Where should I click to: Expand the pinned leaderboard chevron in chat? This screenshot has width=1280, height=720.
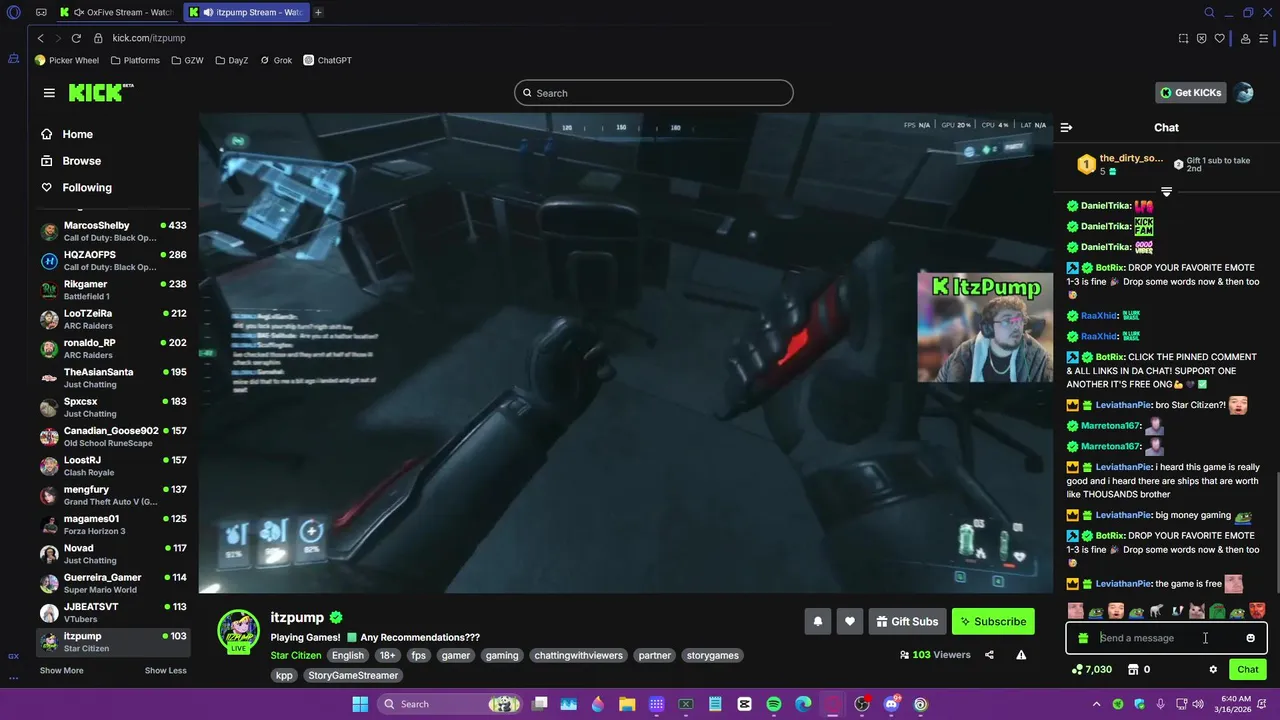pos(1166,191)
